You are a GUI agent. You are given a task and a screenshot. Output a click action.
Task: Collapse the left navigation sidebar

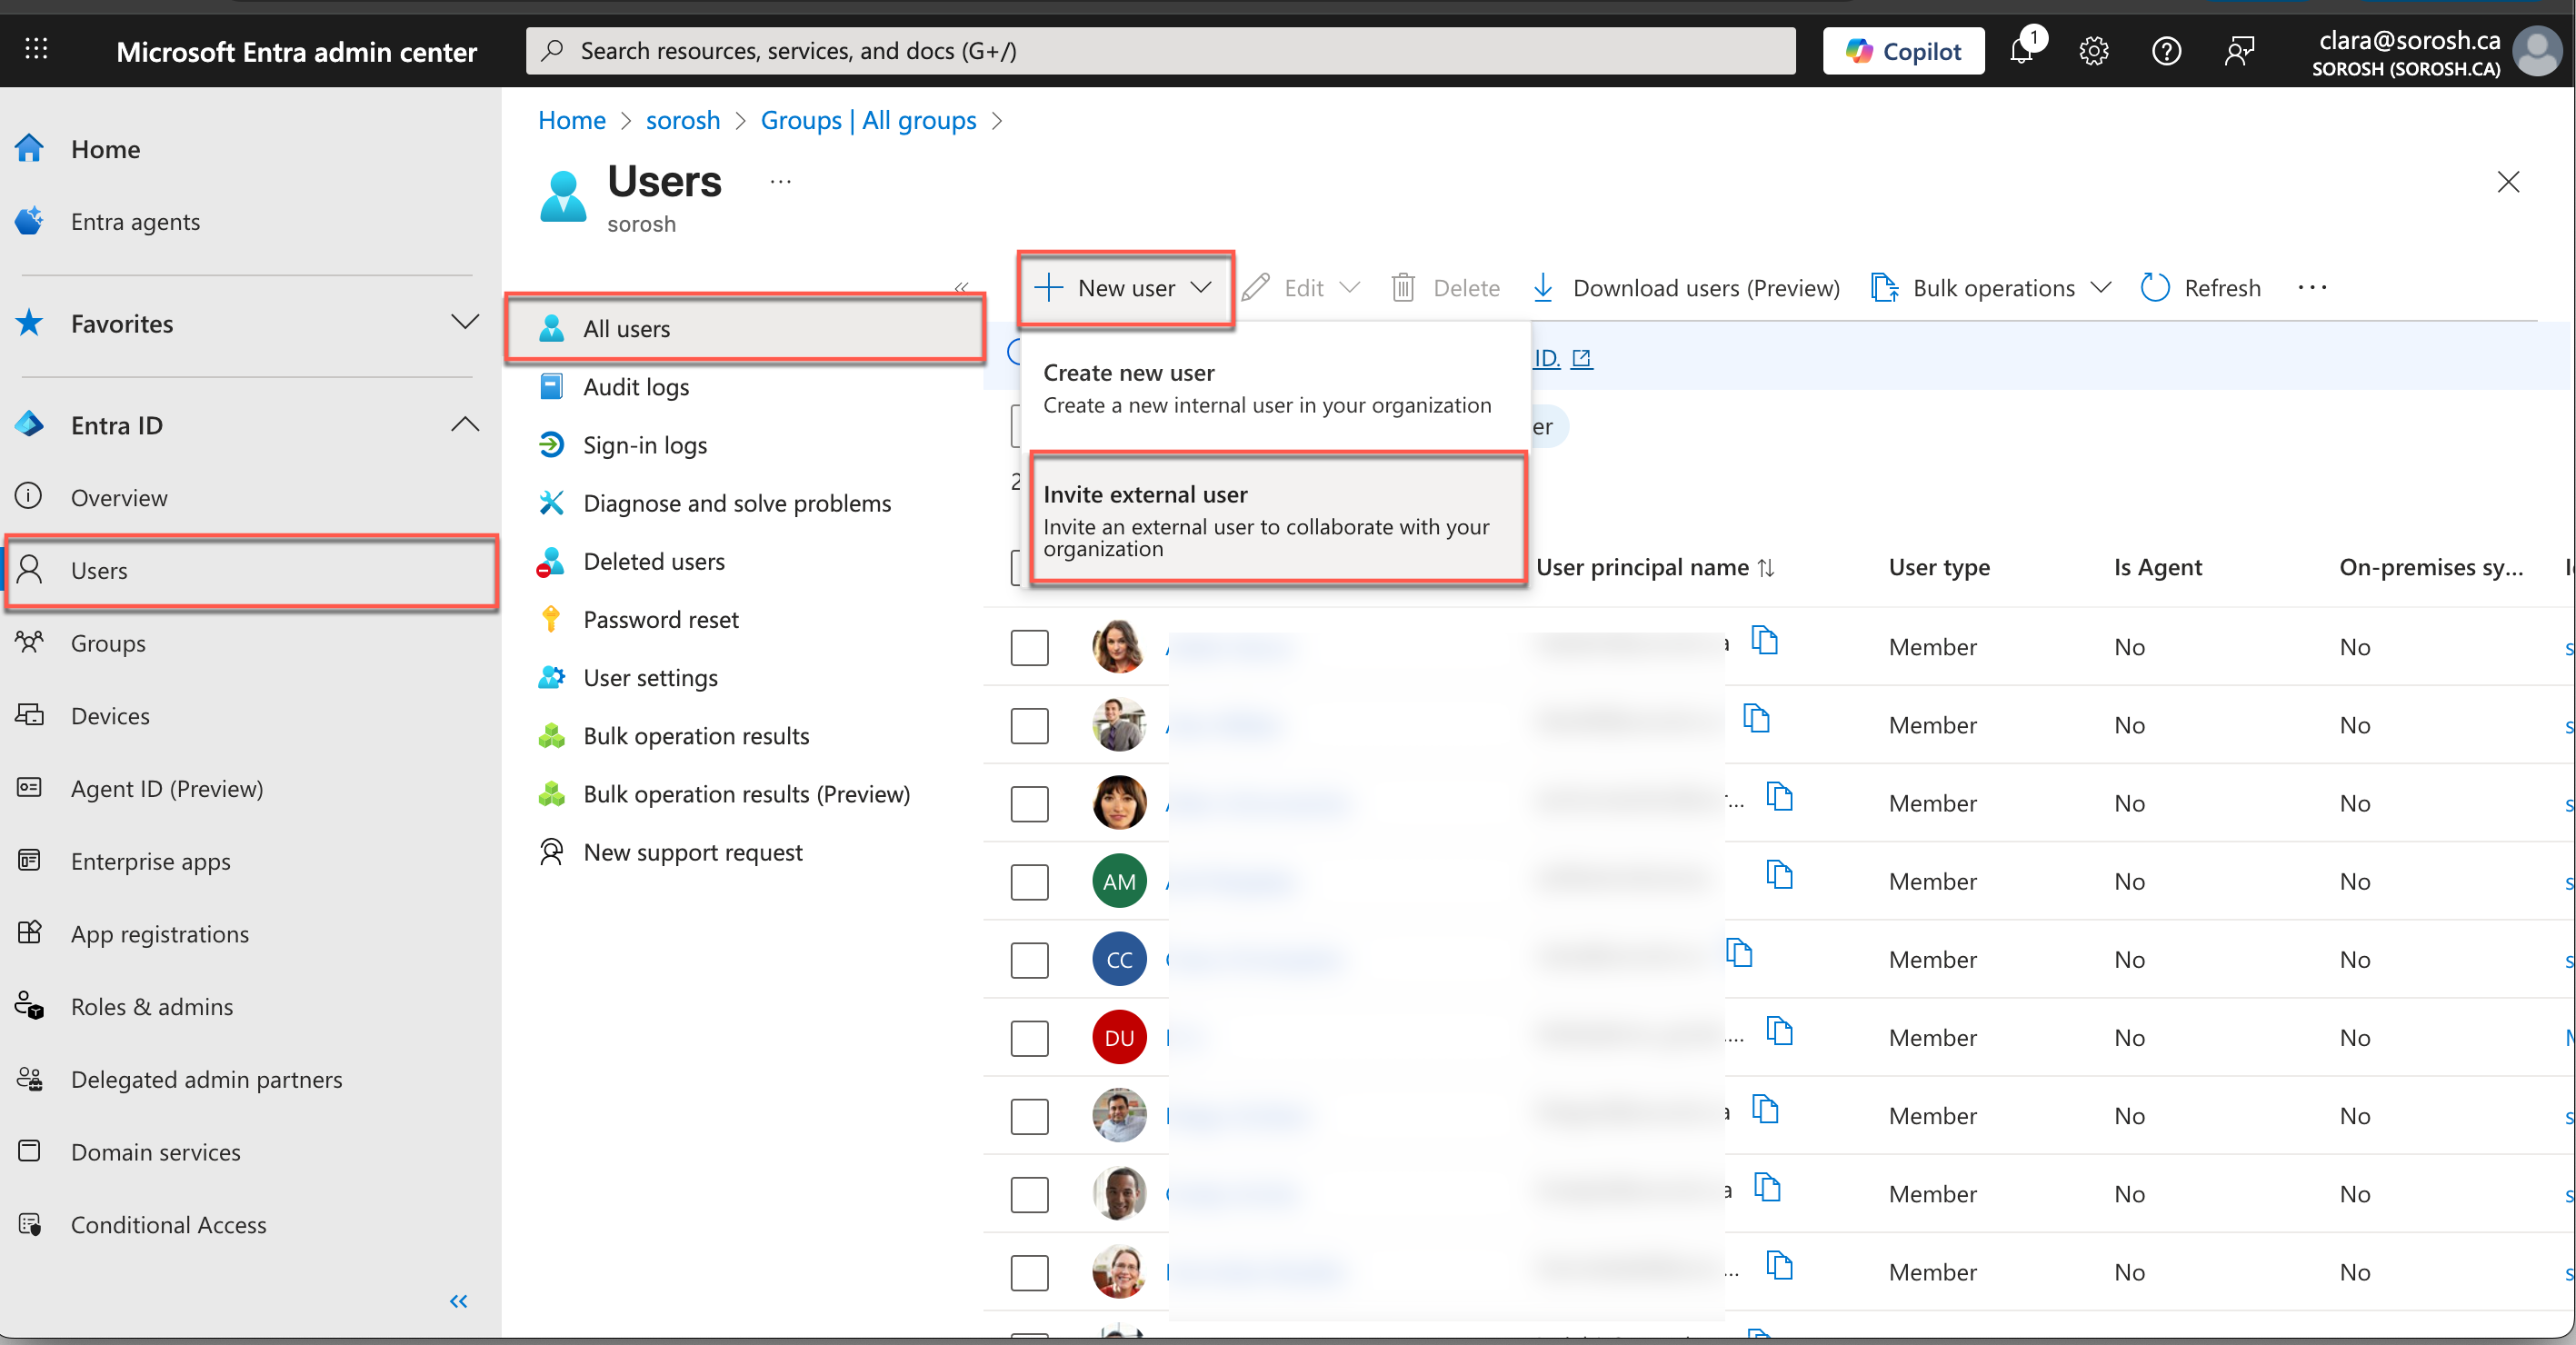458,1301
